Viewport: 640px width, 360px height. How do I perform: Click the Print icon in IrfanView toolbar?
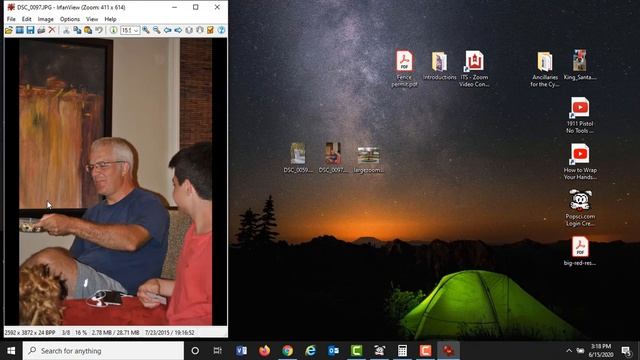pyautogui.click(x=41, y=30)
